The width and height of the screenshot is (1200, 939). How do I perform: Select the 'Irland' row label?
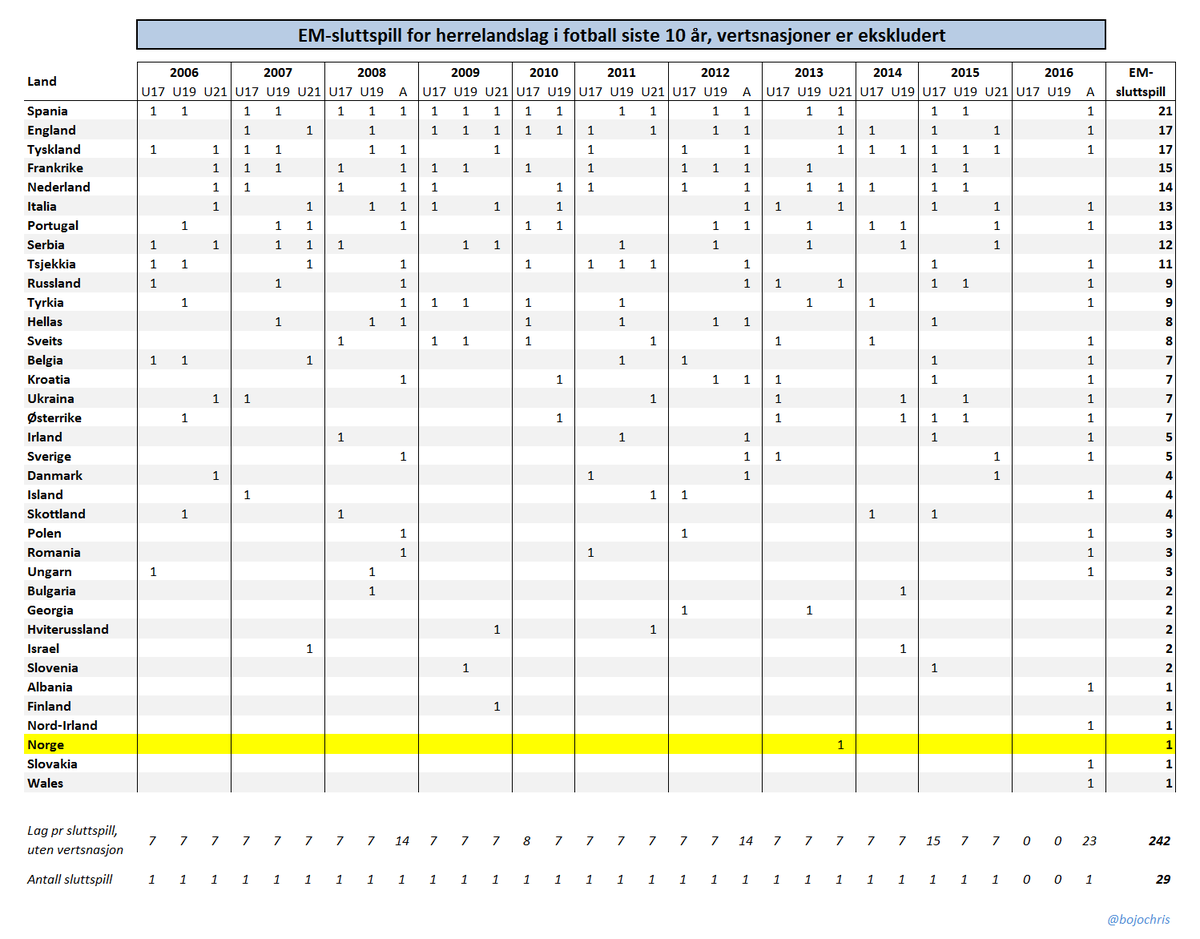[44, 437]
